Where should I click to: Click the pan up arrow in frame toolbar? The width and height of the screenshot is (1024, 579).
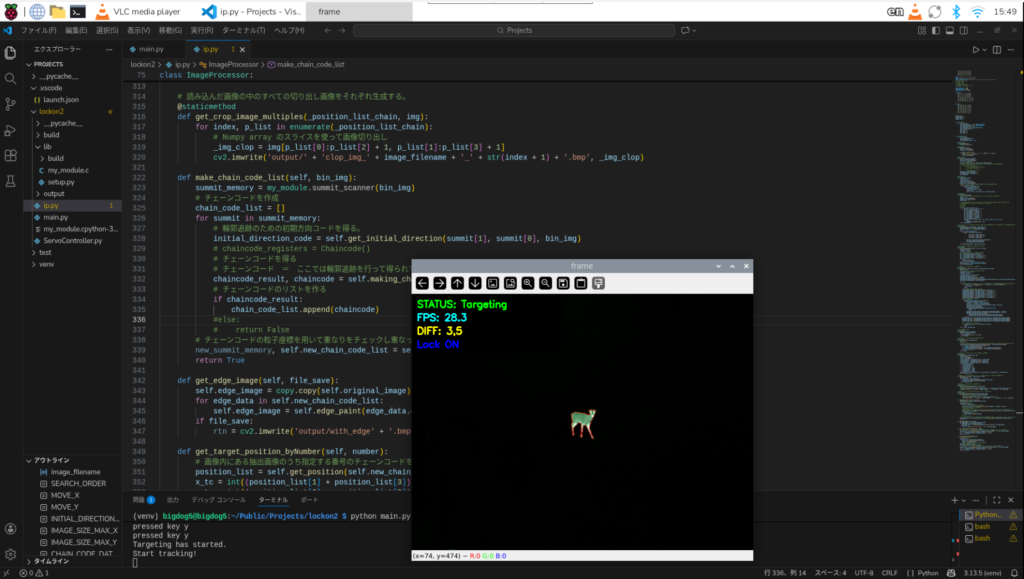click(x=457, y=283)
